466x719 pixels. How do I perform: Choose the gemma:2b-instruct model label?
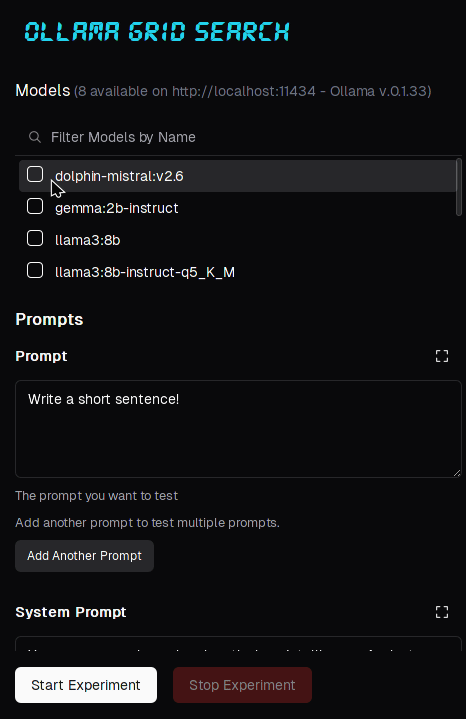(116, 208)
